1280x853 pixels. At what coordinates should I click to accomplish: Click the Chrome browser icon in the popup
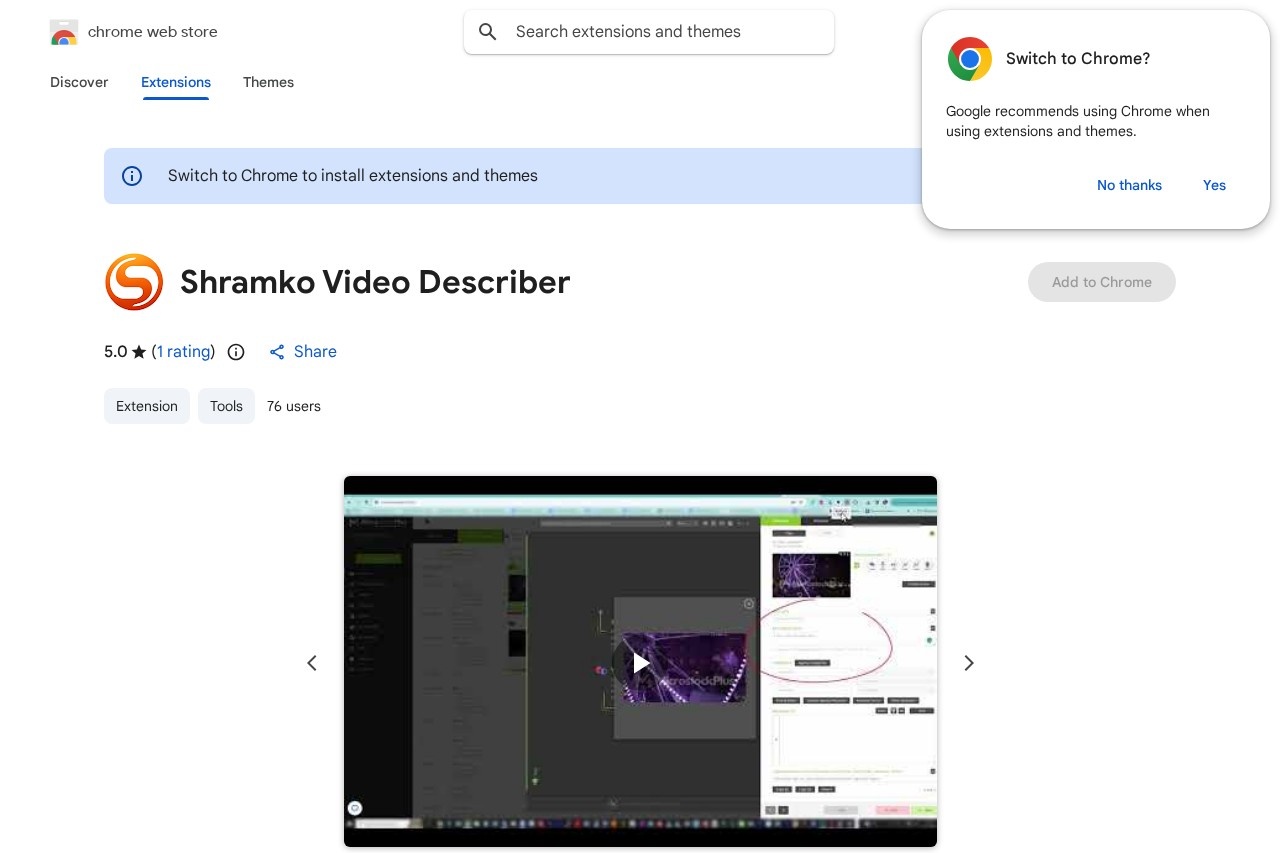coord(969,59)
